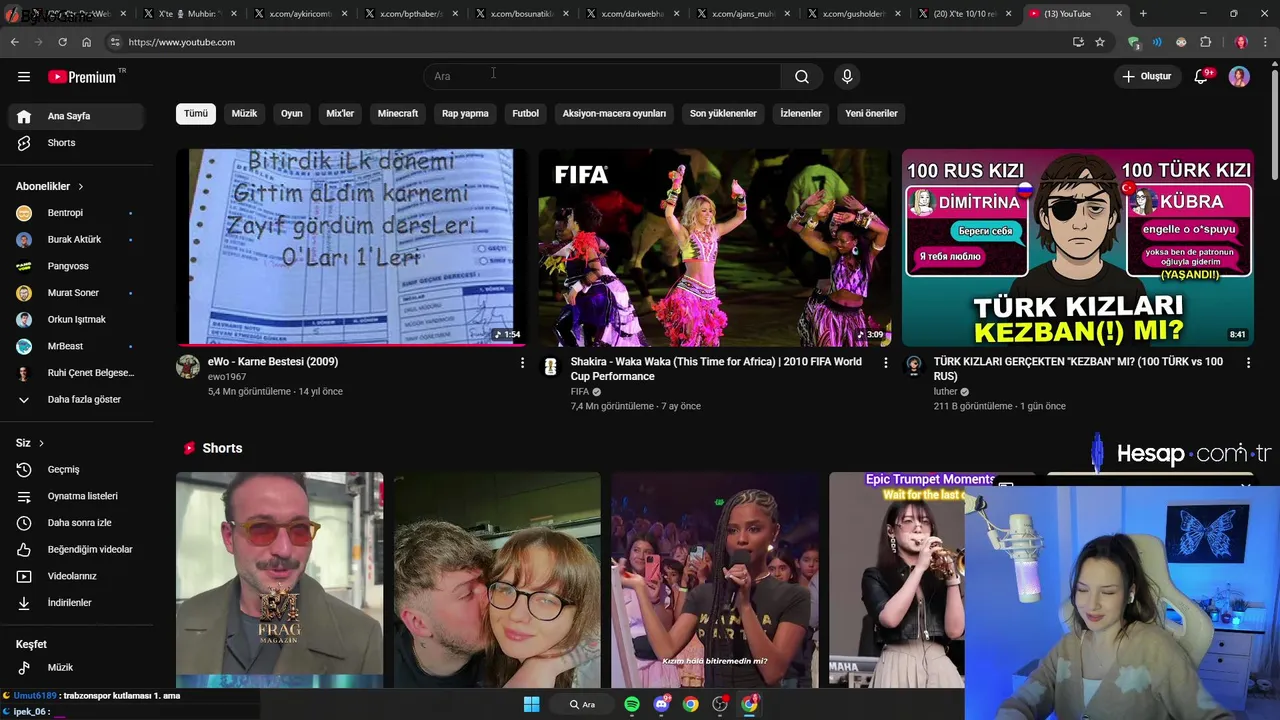Click the Oluştur create button
This screenshot has width=1280, height=720.
coord(1147,77)
